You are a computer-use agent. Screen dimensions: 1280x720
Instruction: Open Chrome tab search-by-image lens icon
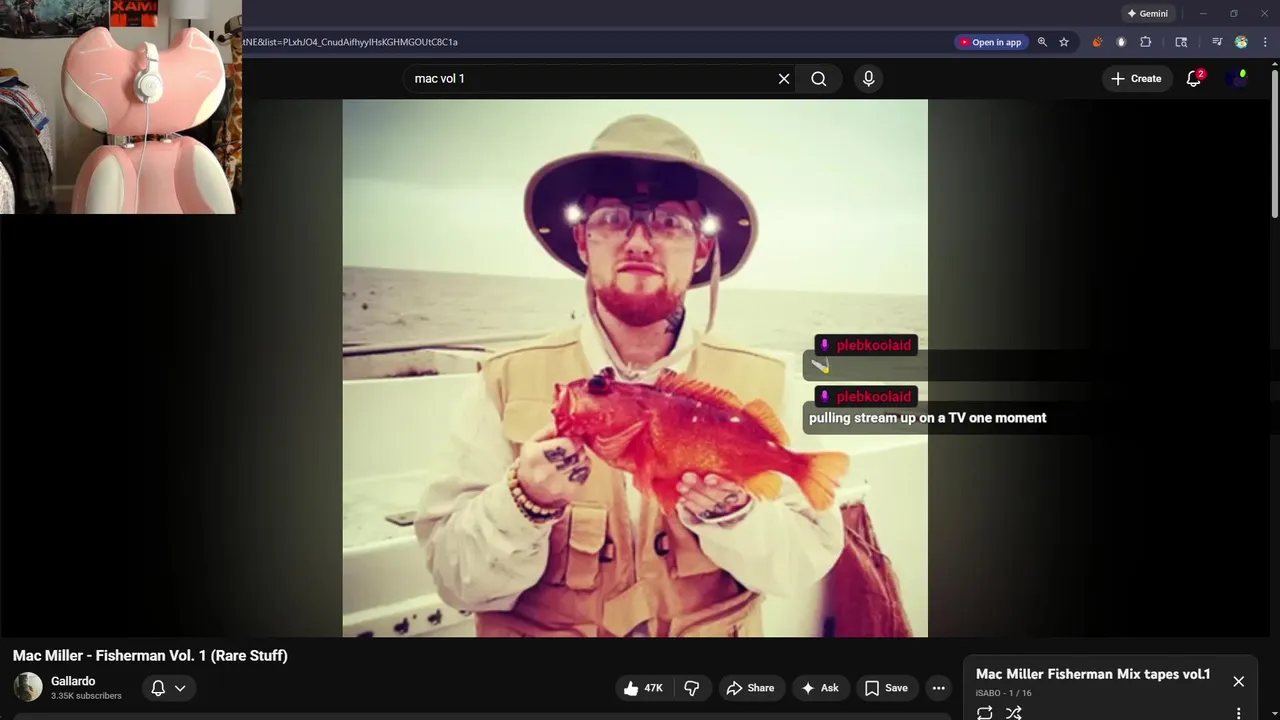(1181, 42)
